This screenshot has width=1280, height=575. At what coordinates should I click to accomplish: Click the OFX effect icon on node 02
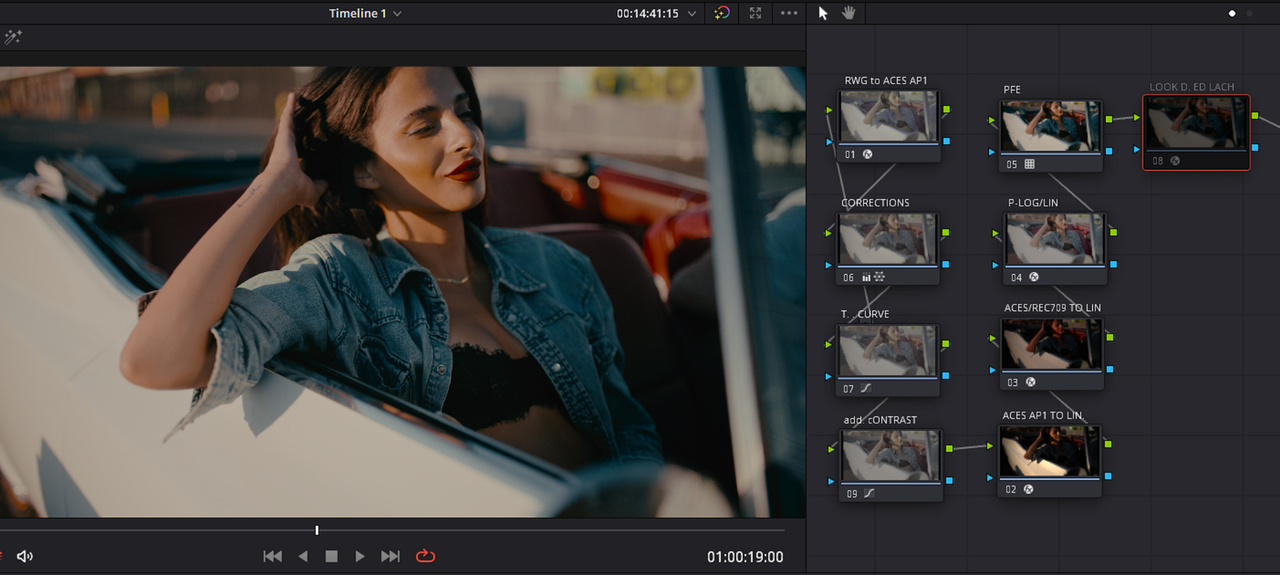coord(1028,489)
